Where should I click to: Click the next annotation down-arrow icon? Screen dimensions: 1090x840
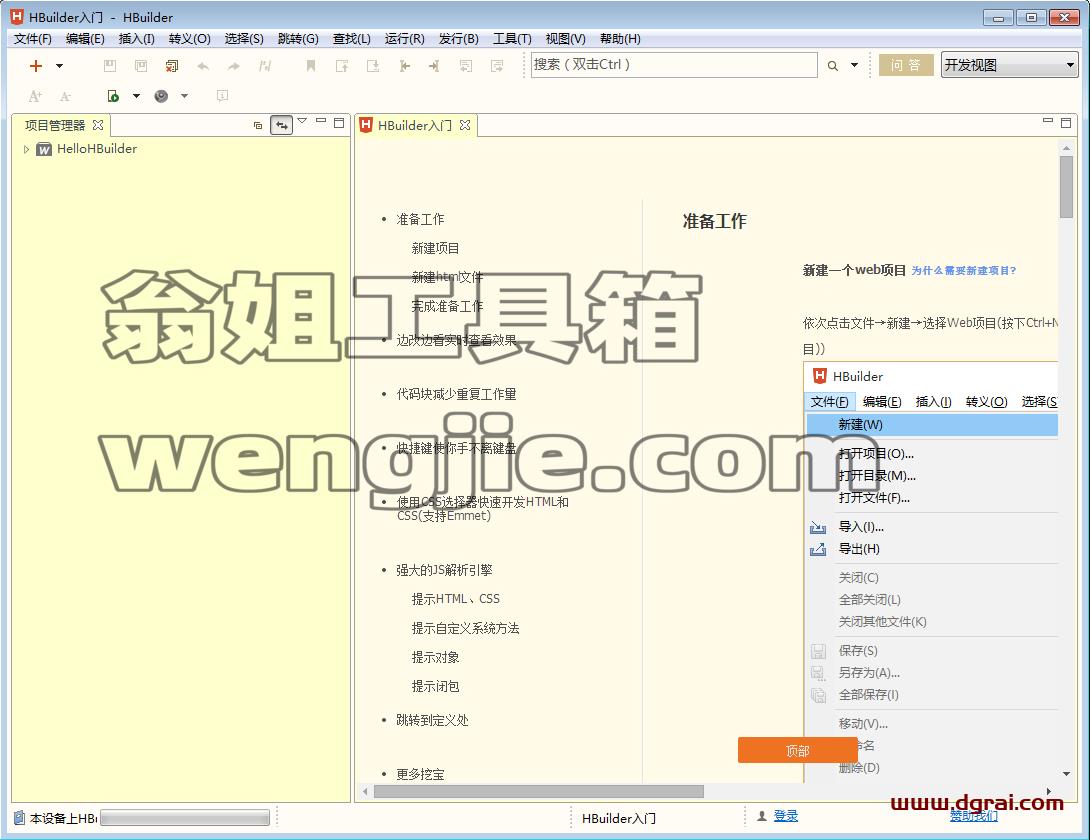[x=373, y=66]
